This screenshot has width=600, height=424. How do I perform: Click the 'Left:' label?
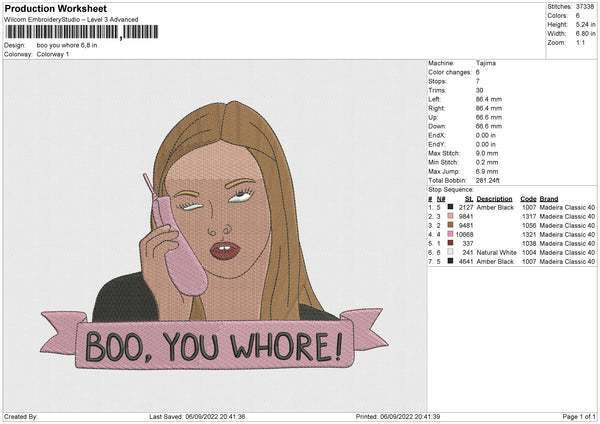click(434, 99)
